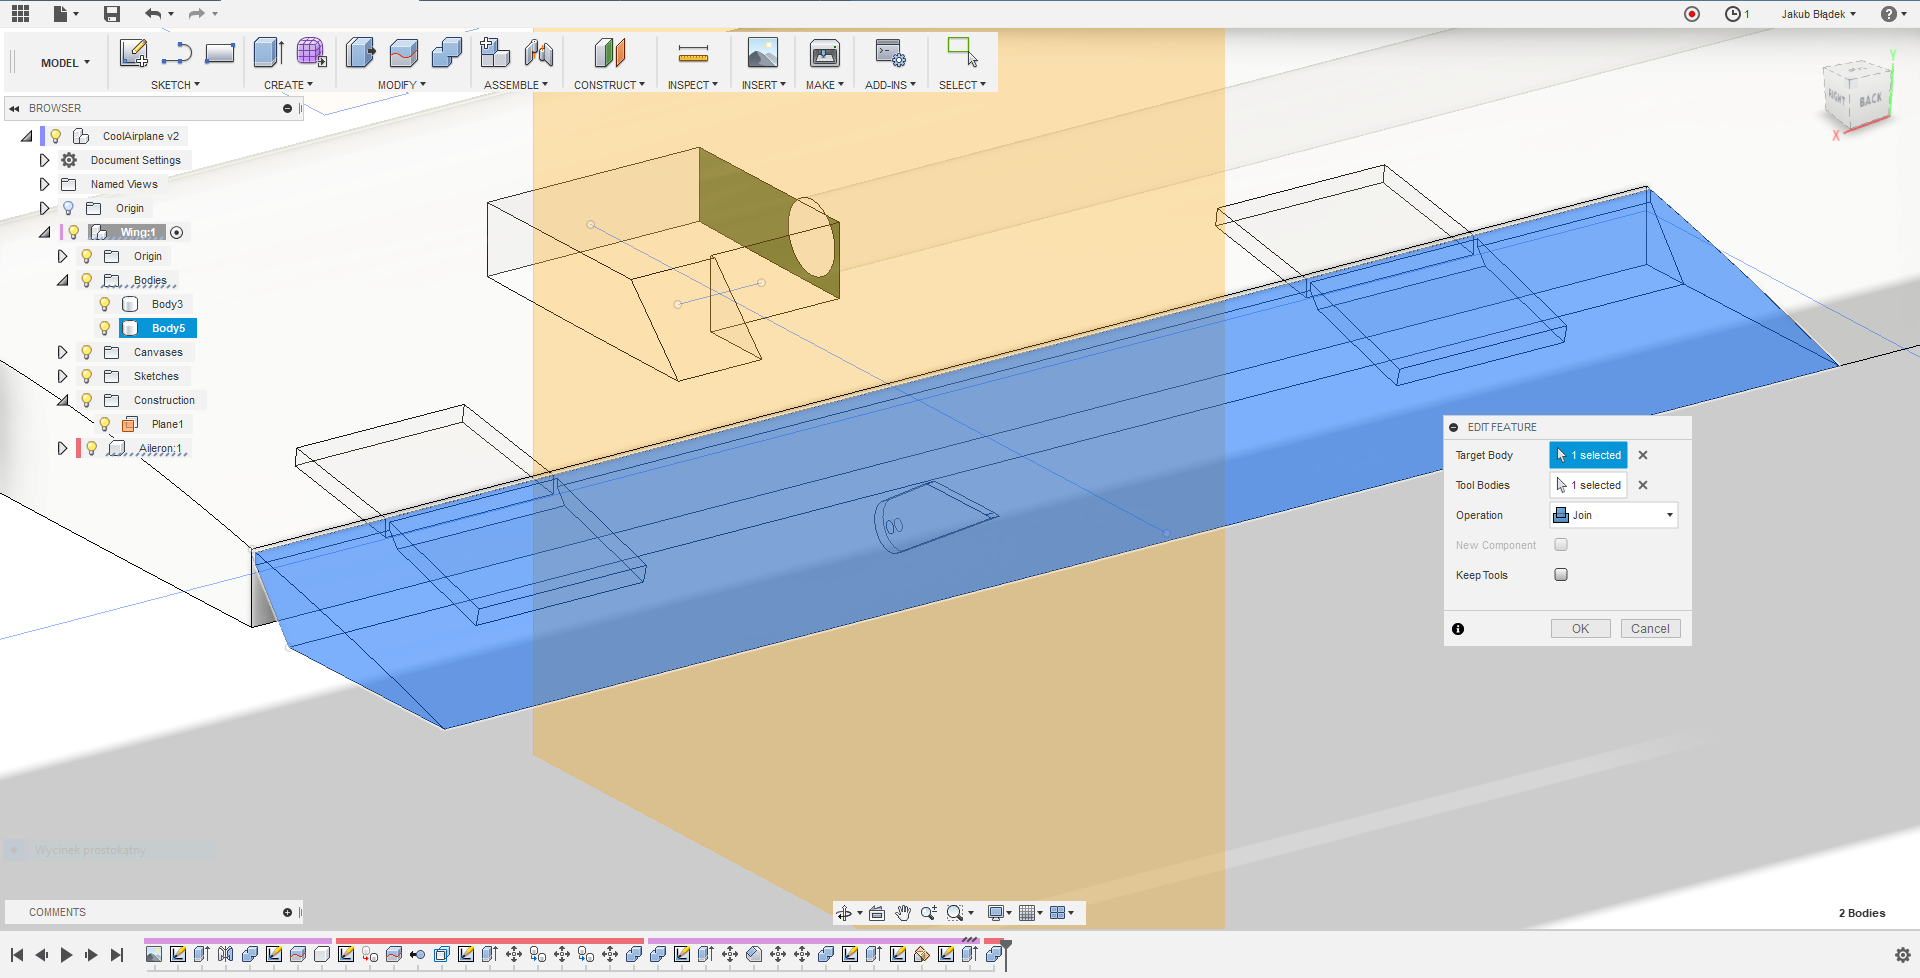
Task: Click the Insert image icon
Action: pyautogui.click(x=762, y=53)
